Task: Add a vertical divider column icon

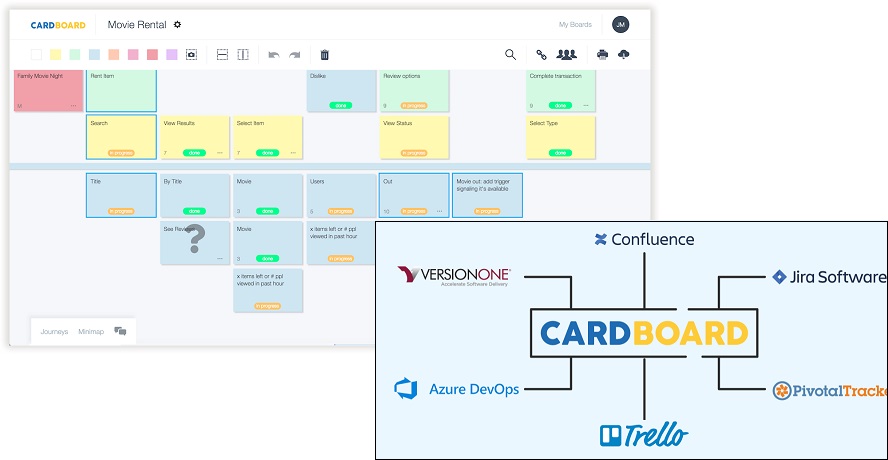Action: [x=243, y=55]
